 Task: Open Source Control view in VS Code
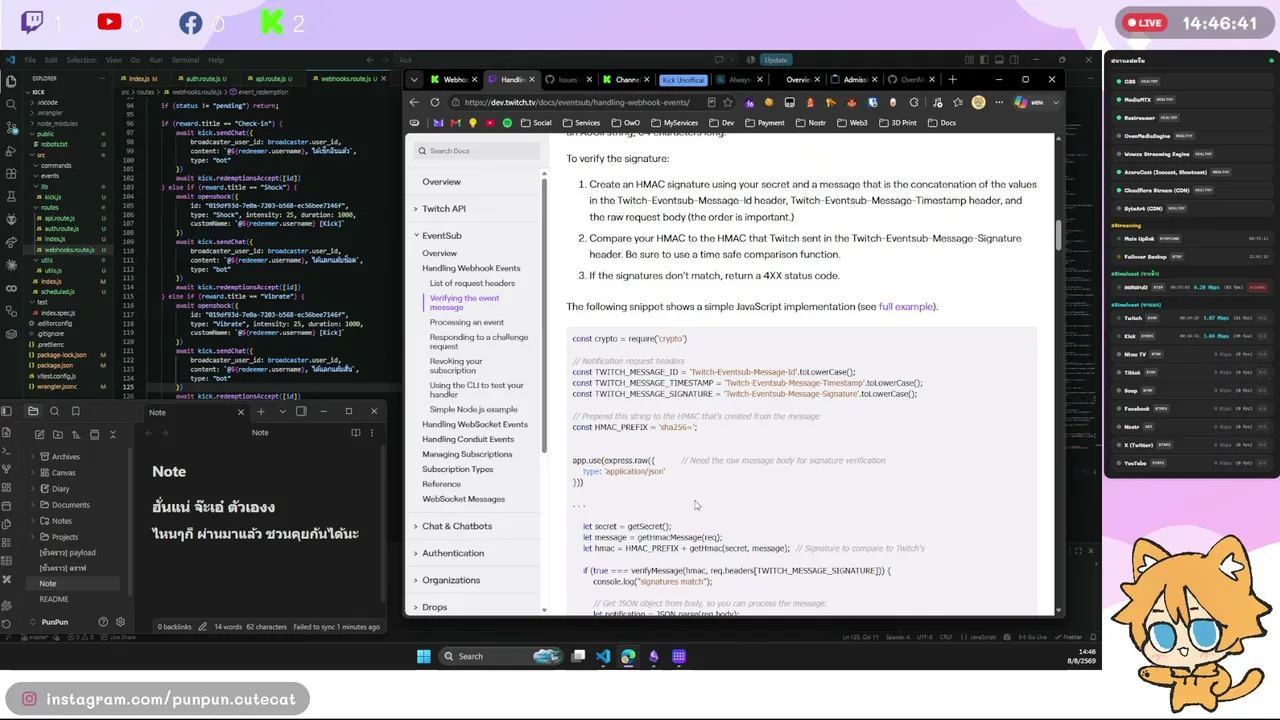[x=11, y=128]
